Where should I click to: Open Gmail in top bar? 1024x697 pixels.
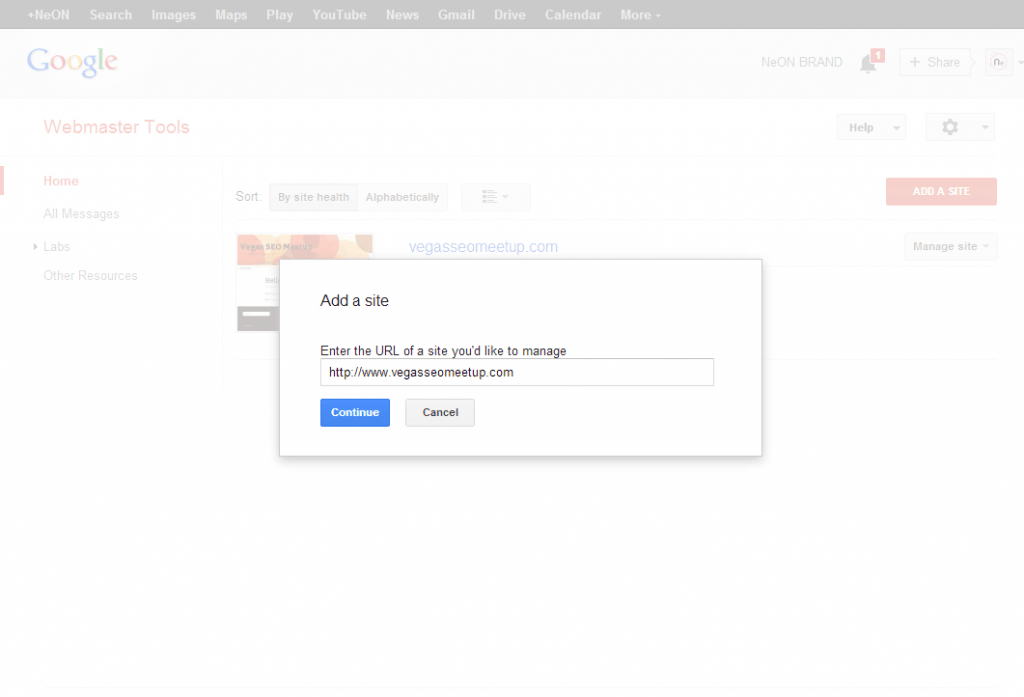click(456, 14)
